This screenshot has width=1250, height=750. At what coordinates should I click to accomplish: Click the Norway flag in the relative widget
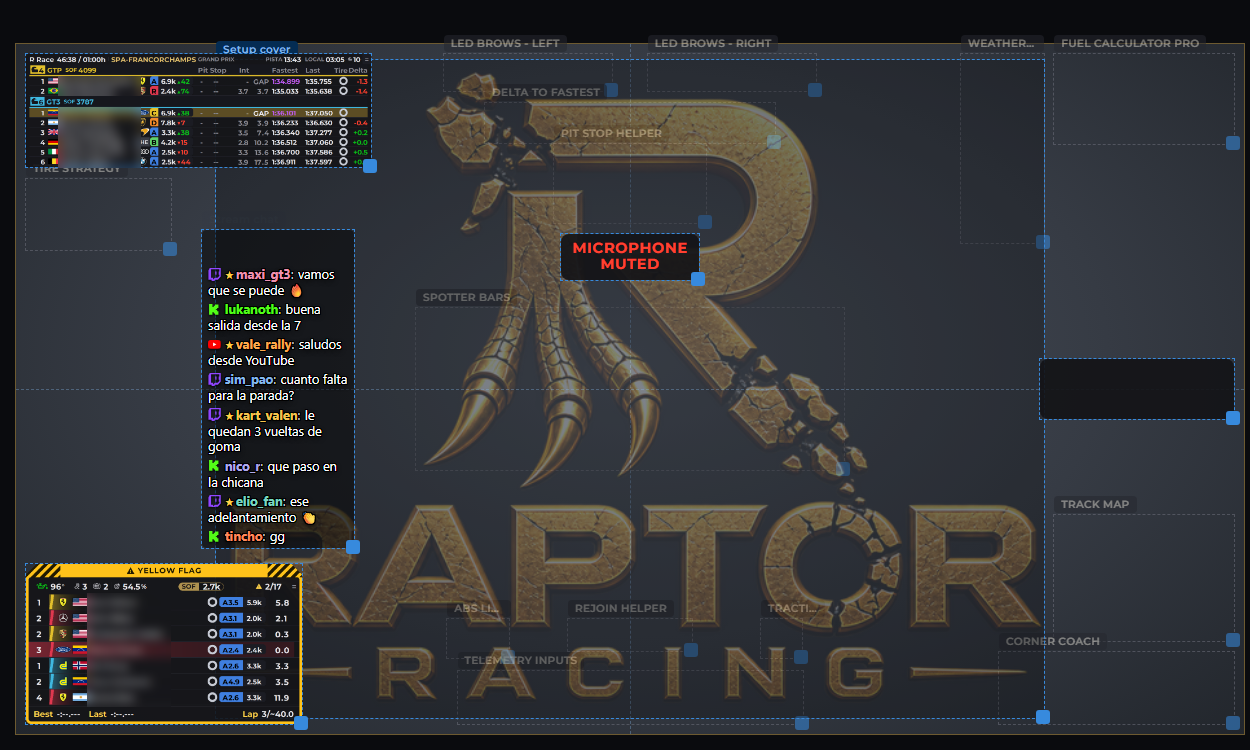point(80,665)
